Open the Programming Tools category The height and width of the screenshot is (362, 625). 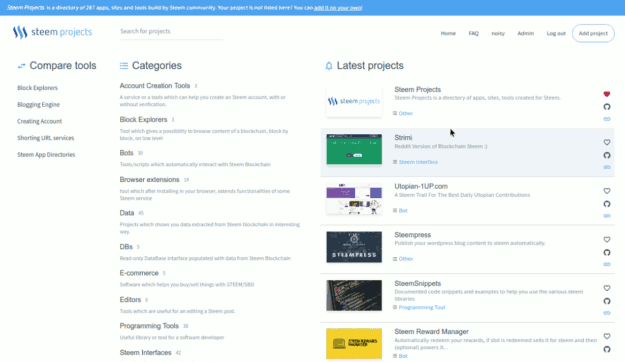[x=149, y=326]
